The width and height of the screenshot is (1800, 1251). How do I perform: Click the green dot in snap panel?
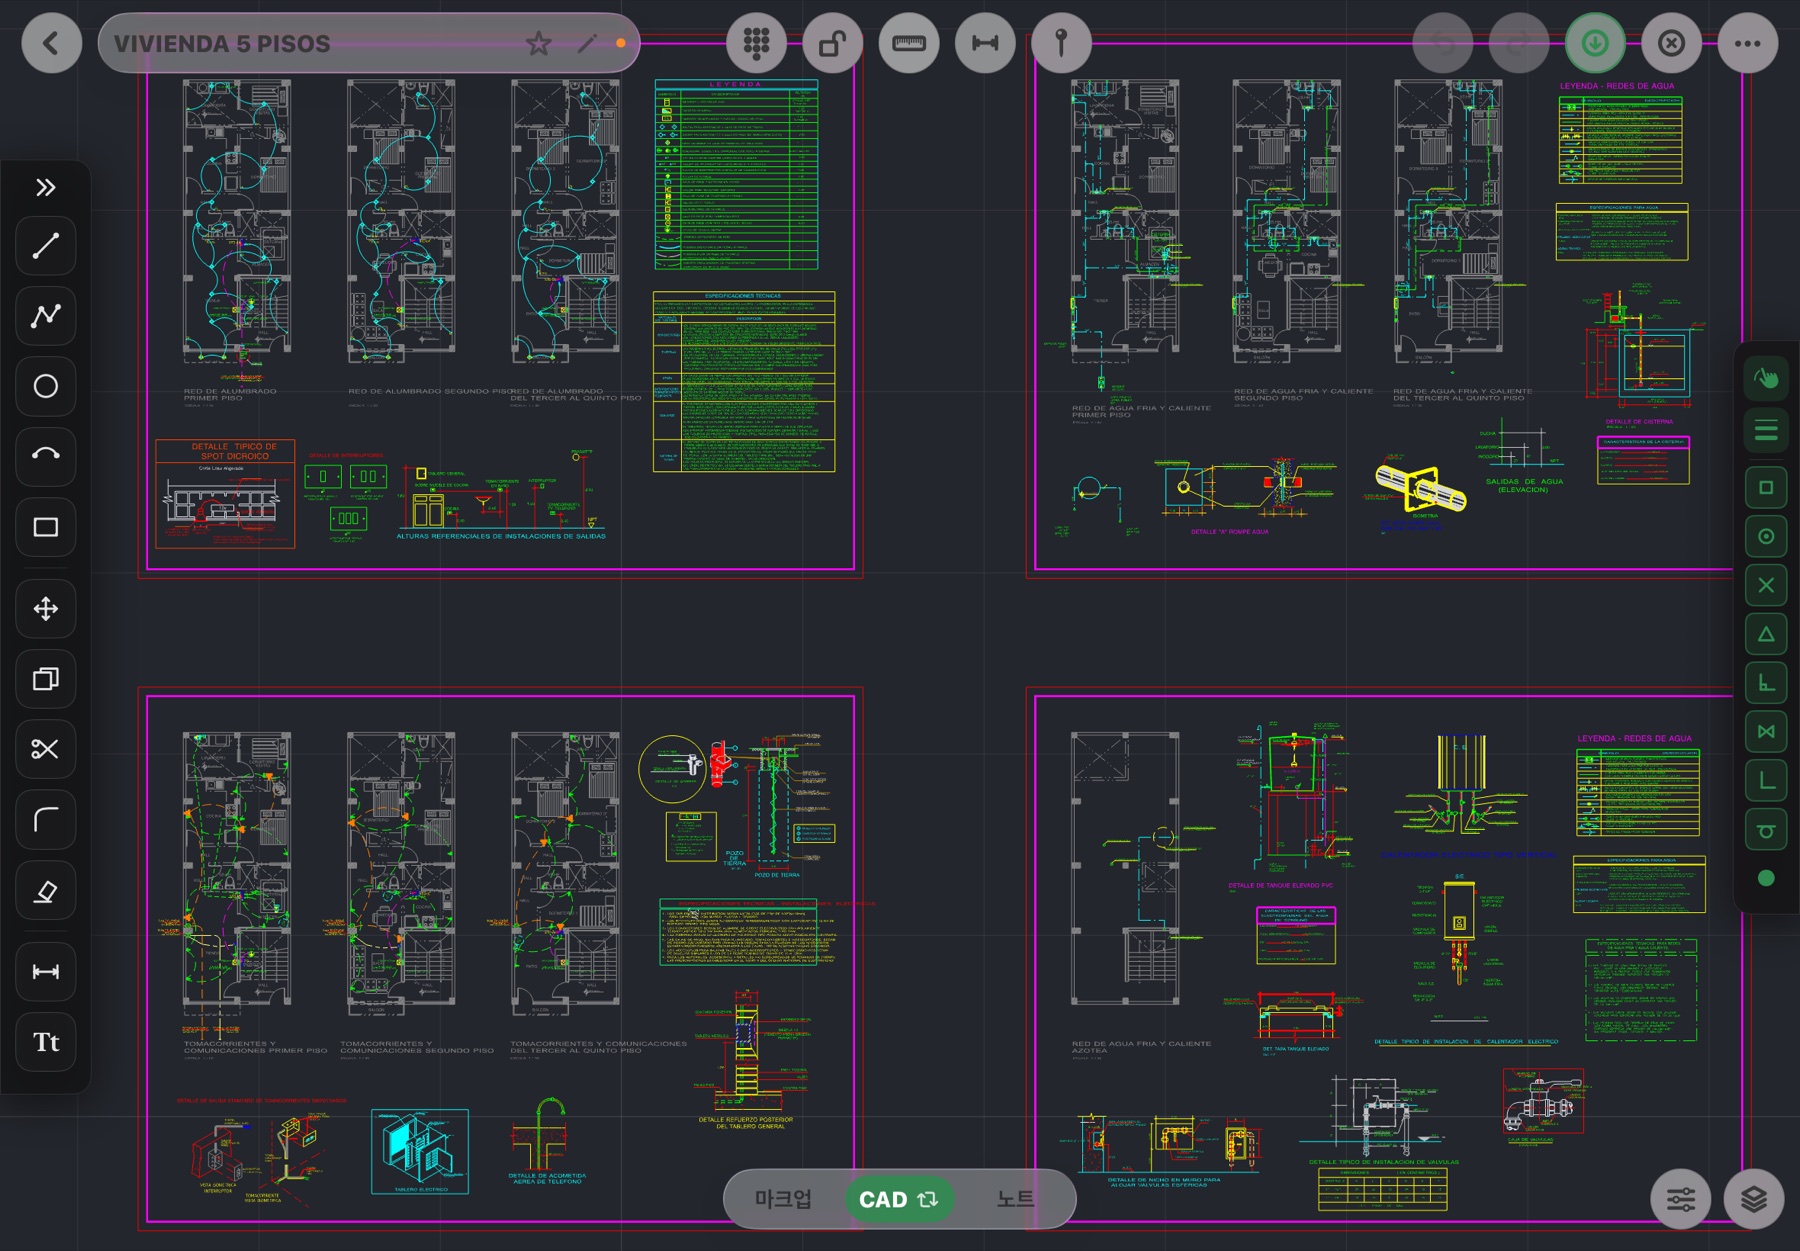tap(1766, 878)
